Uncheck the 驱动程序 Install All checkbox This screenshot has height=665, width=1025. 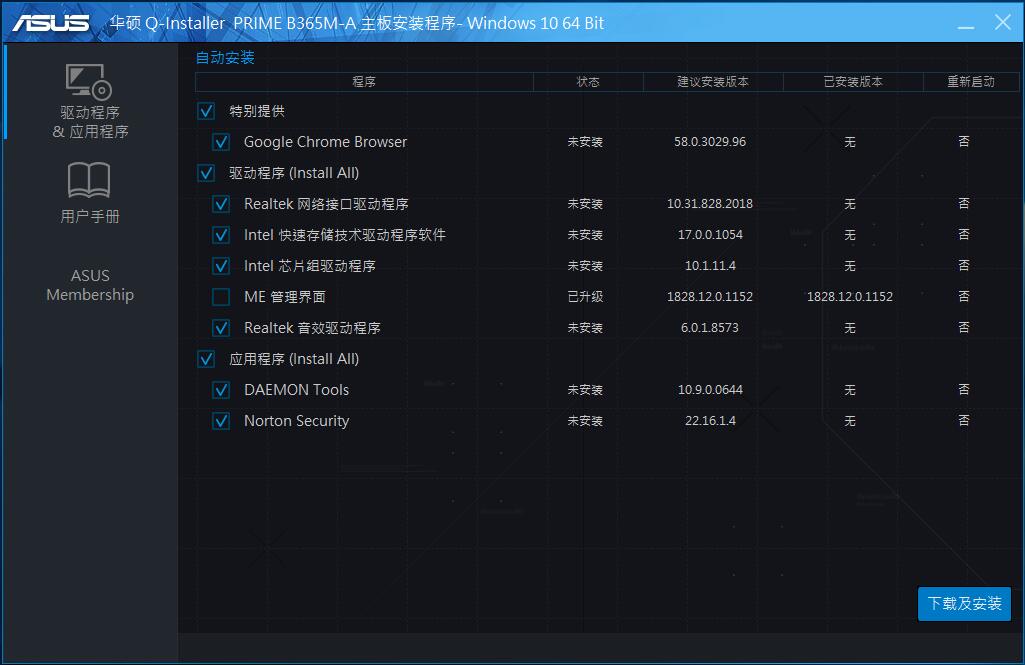click(x=206, y=173)
